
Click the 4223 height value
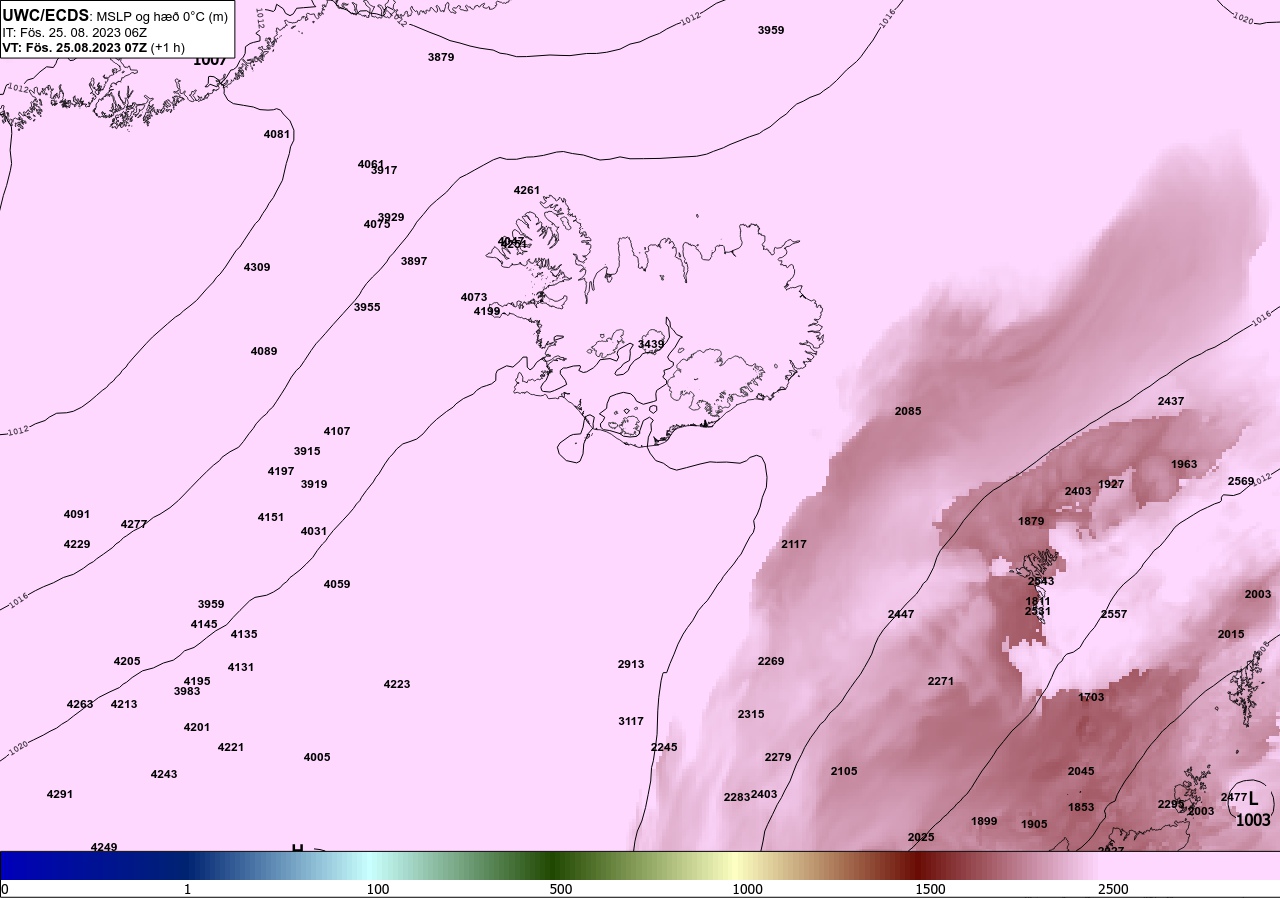pos(397,684)
